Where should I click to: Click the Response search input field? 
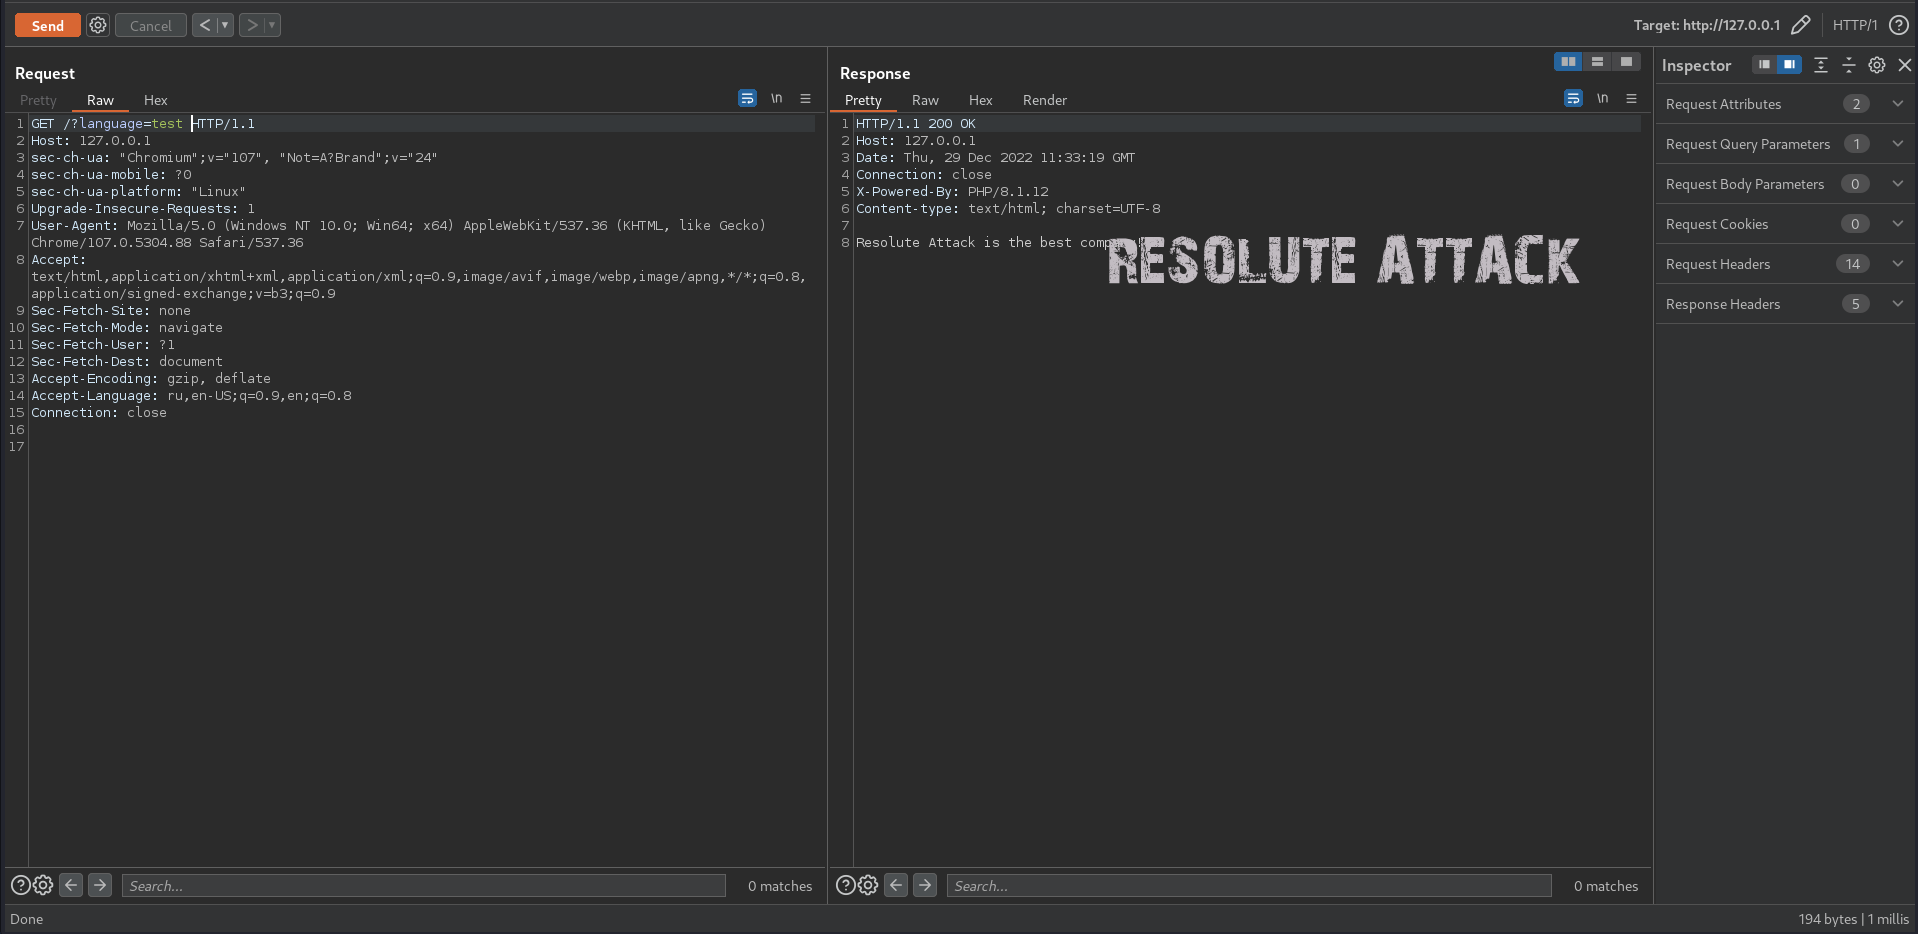1248,885
